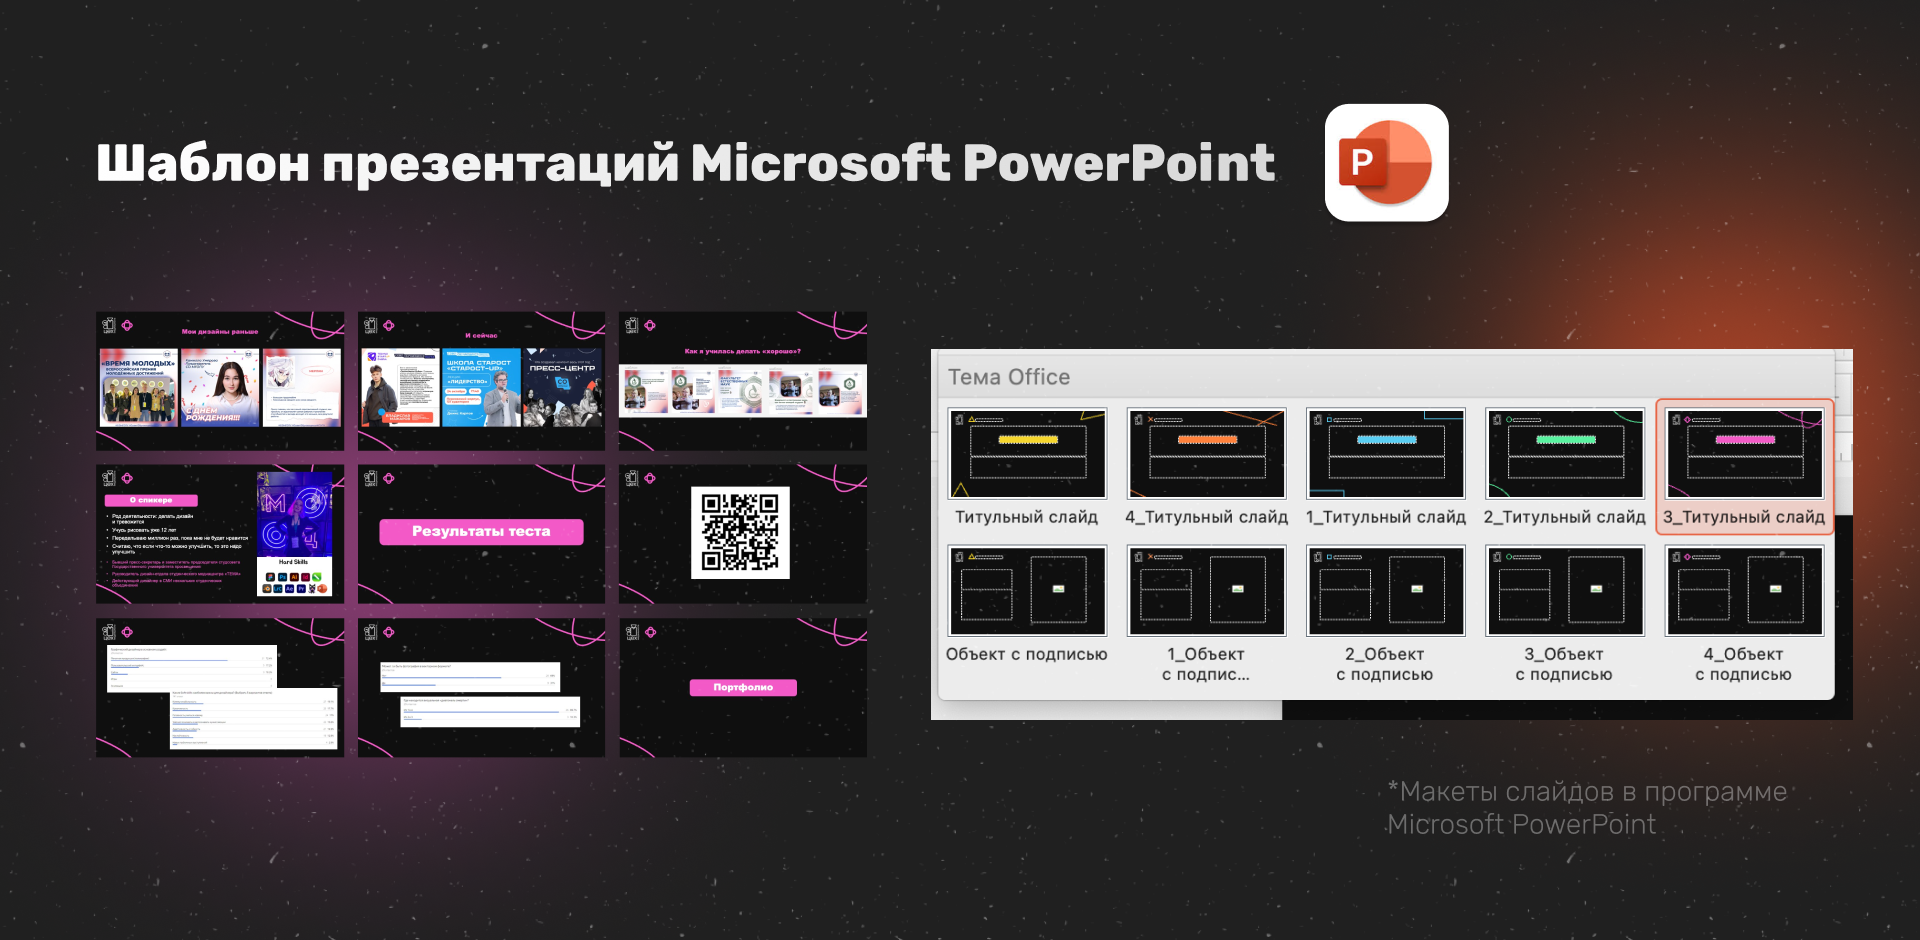Choose the "1_Объект с подпис..." layout thumbnail
Viewport: 1920px width, 940px height.
click(x=1207, y=590)
